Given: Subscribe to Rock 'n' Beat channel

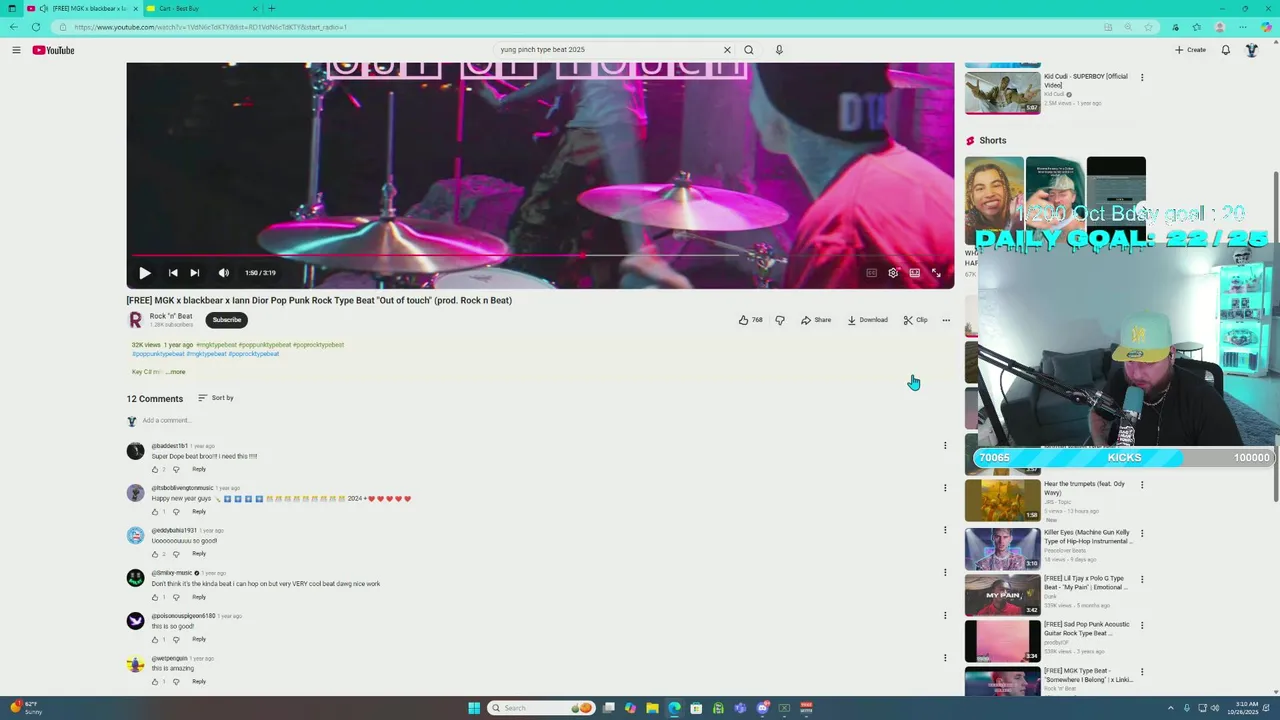Looking at the screenshot, I should point(227,320).
